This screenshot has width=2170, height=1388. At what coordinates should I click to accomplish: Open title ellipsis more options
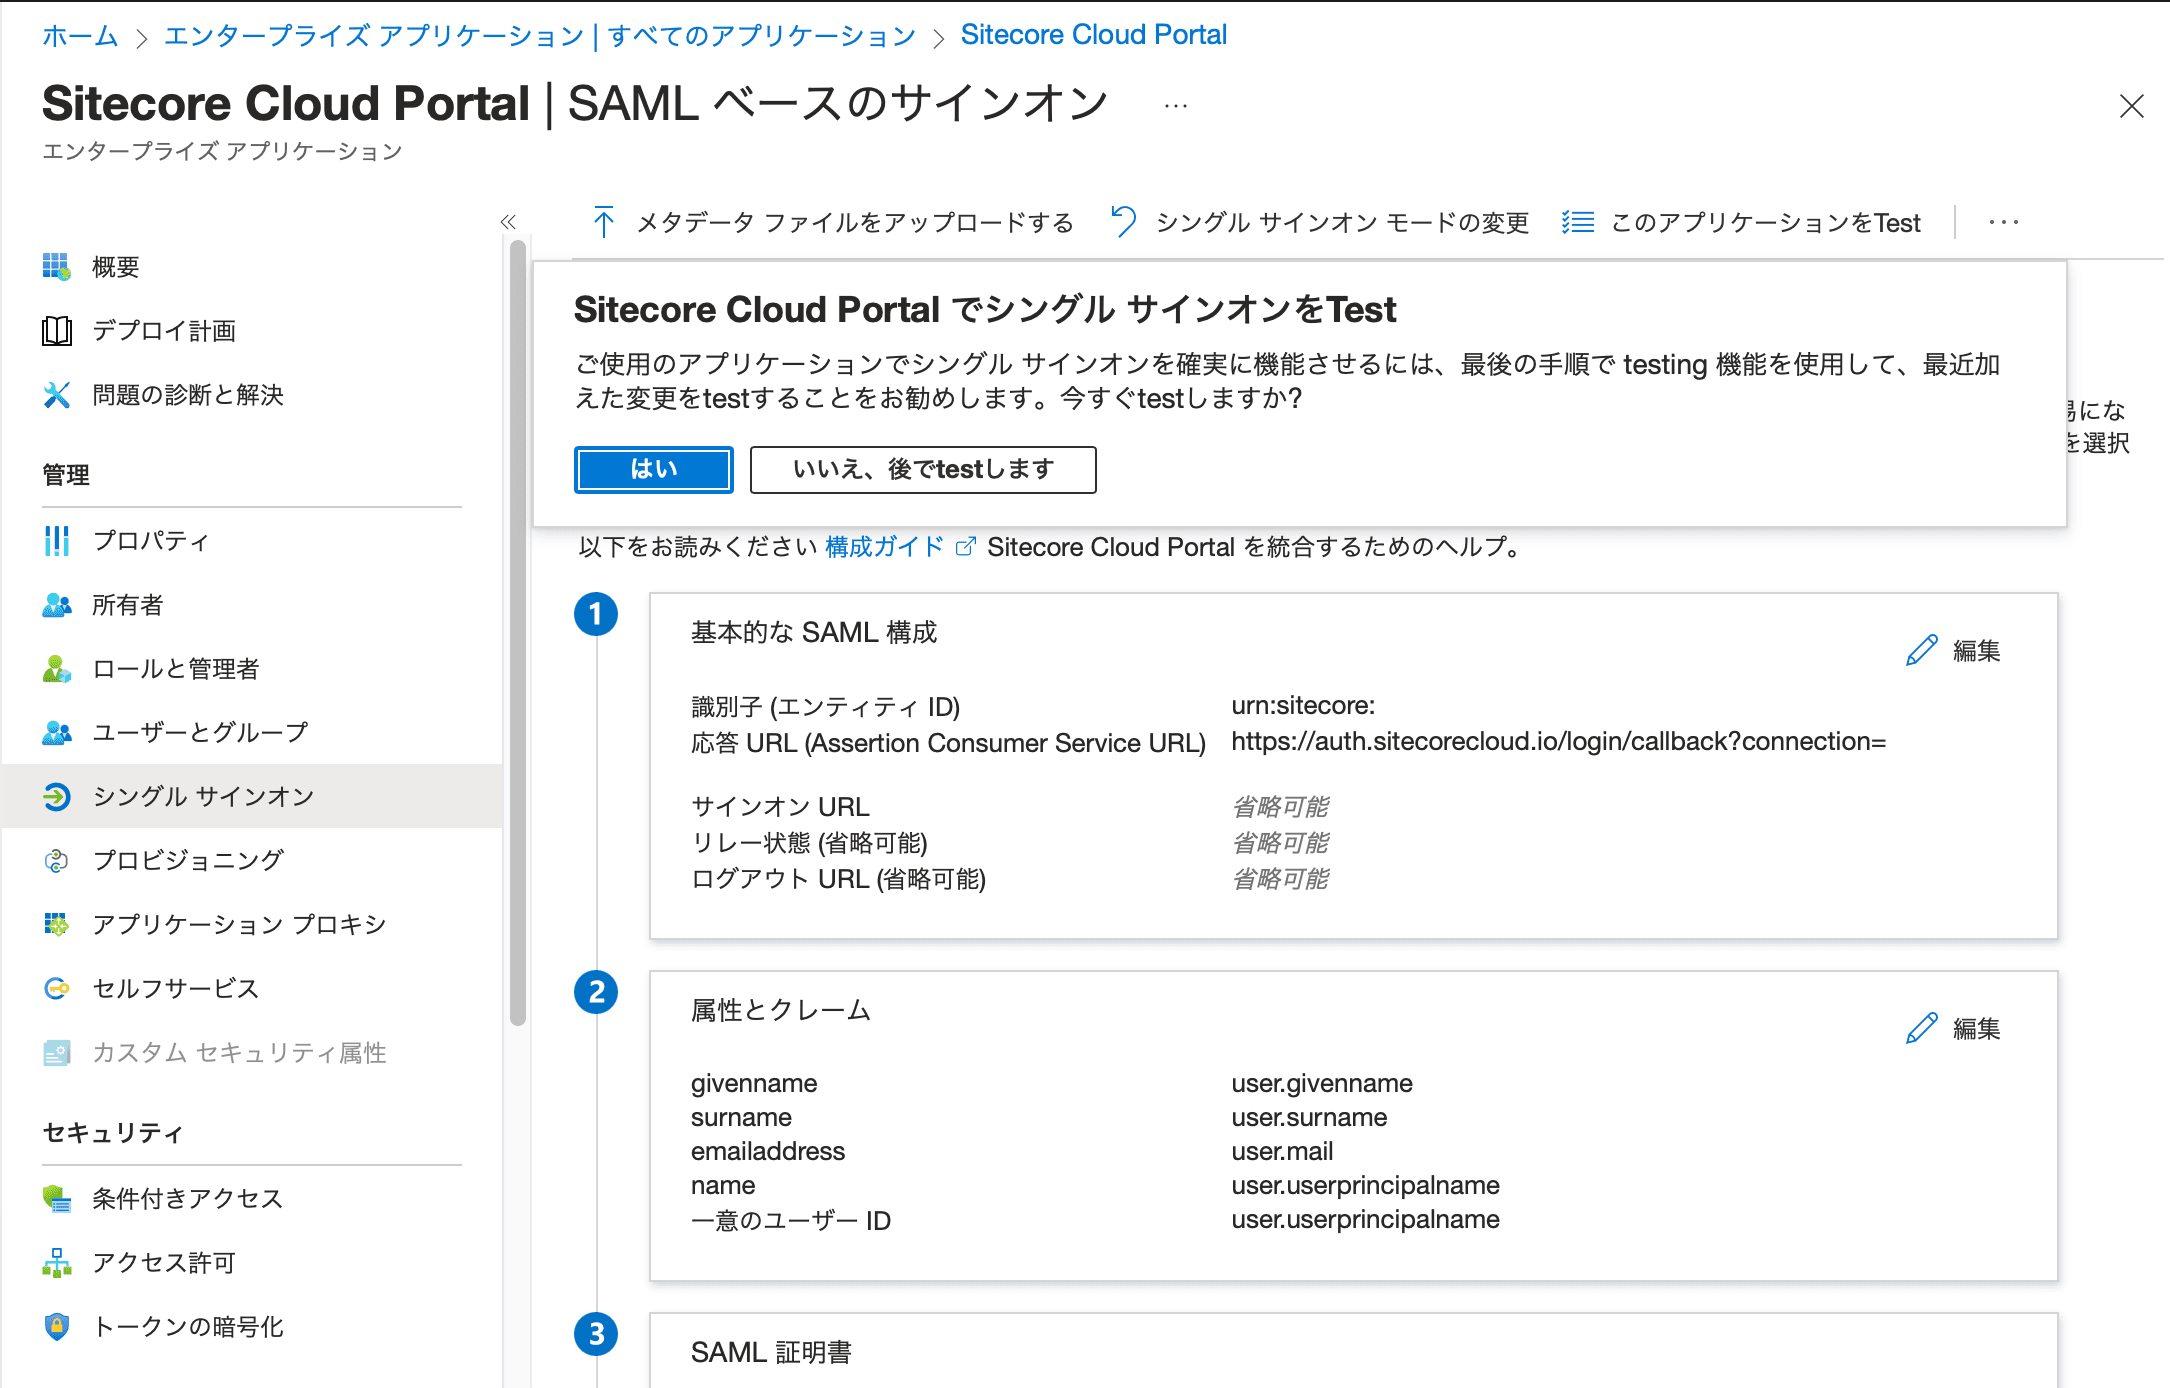point(1176,106)
